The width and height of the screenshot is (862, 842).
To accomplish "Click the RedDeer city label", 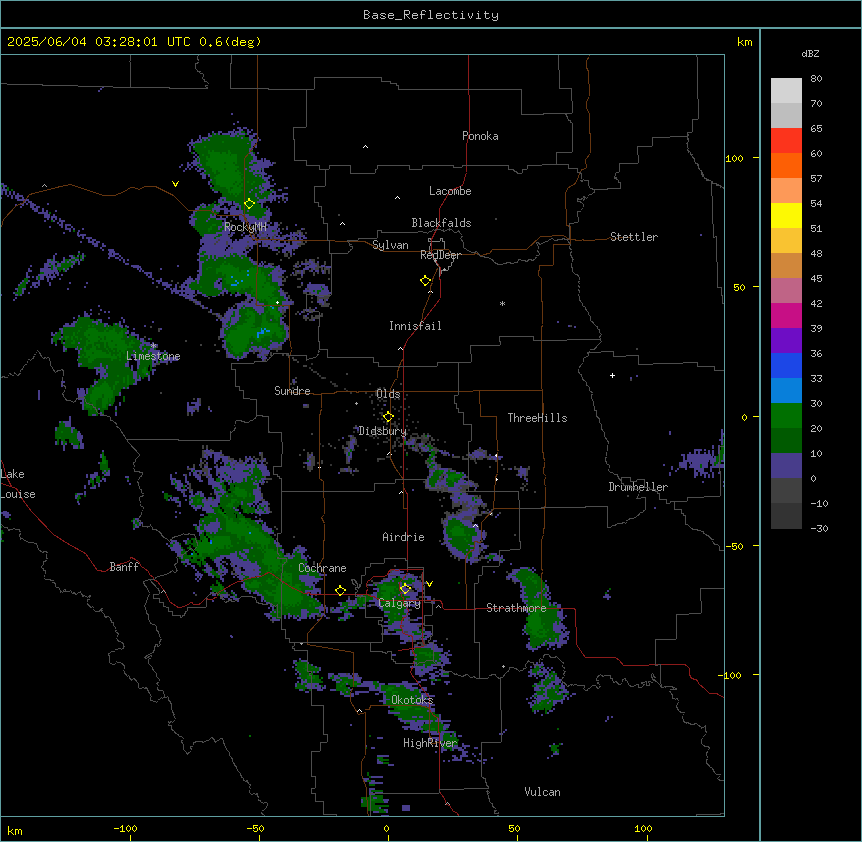I will coord(440,255).
